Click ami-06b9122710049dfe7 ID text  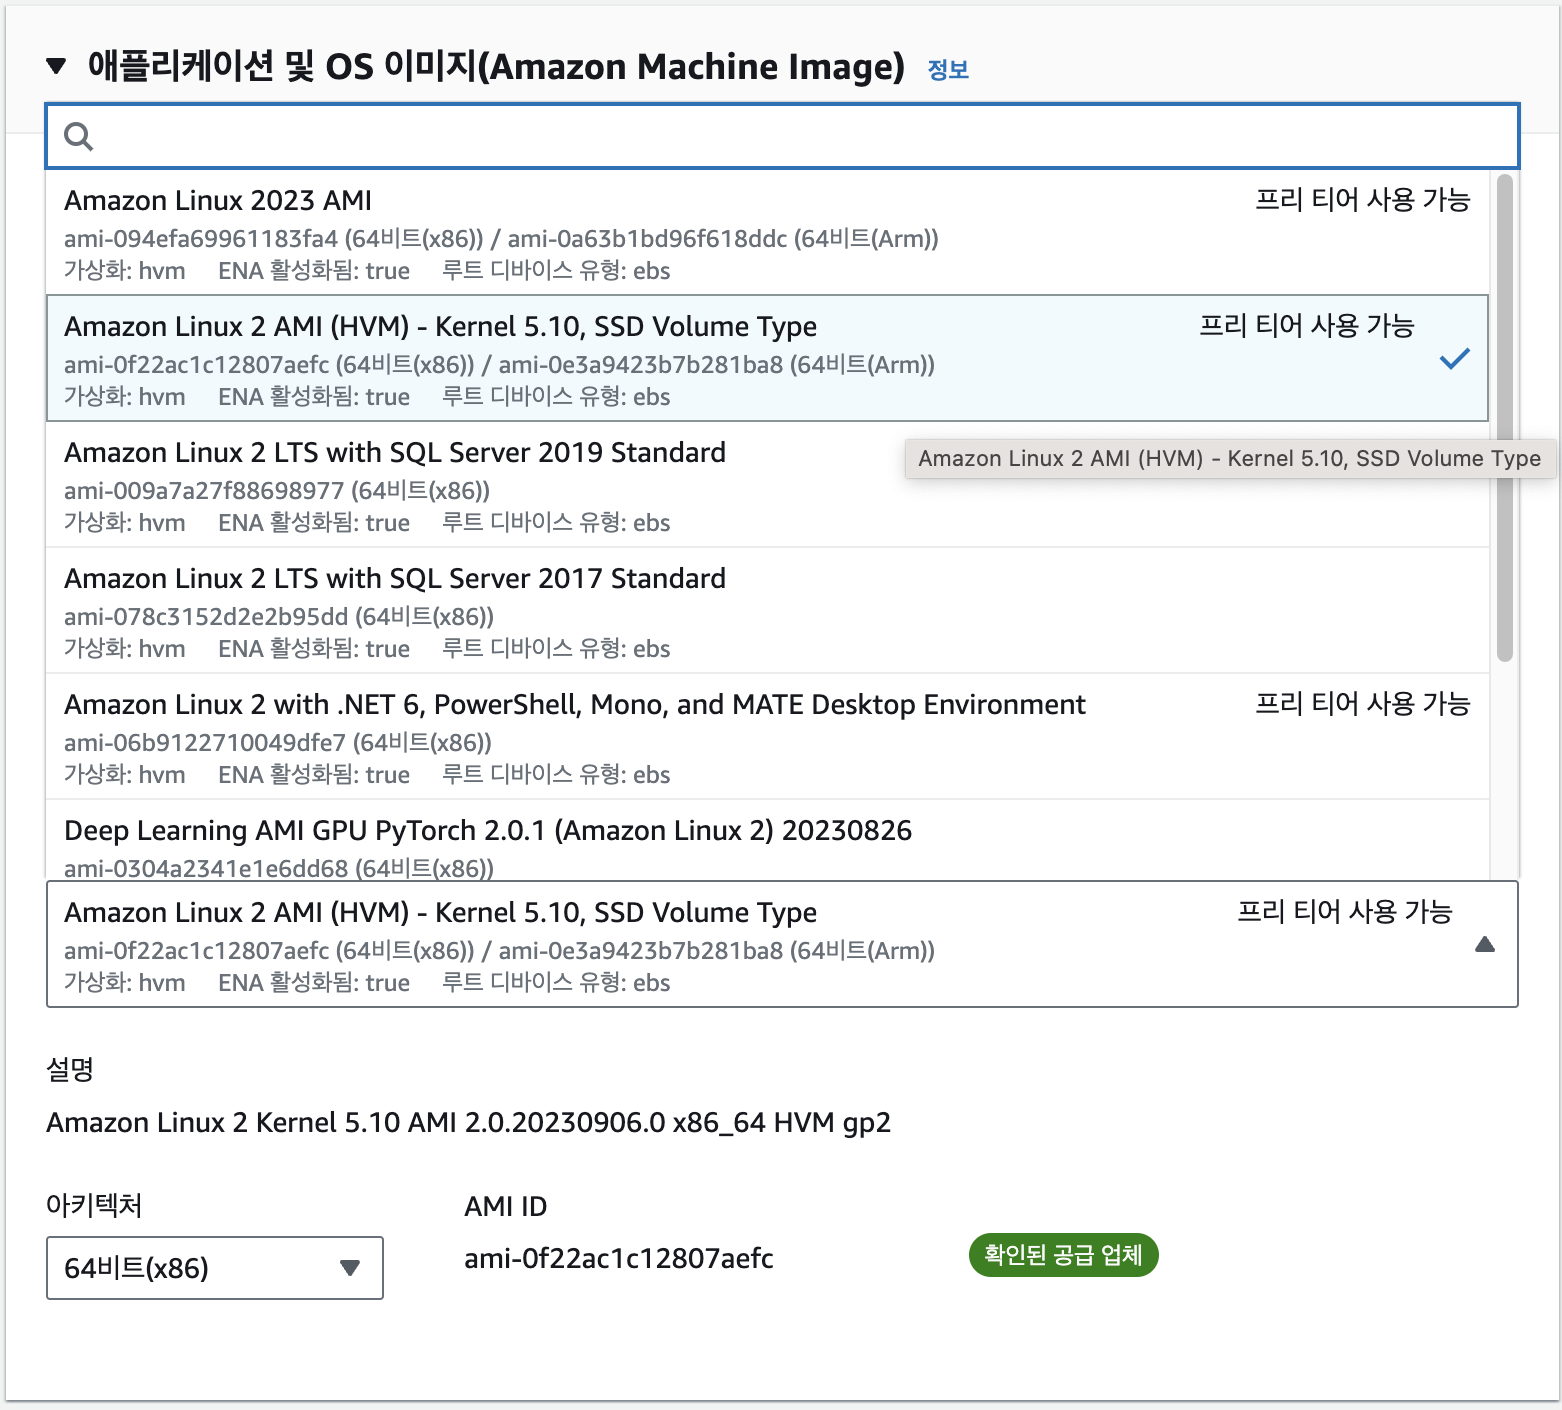(205, 743)
